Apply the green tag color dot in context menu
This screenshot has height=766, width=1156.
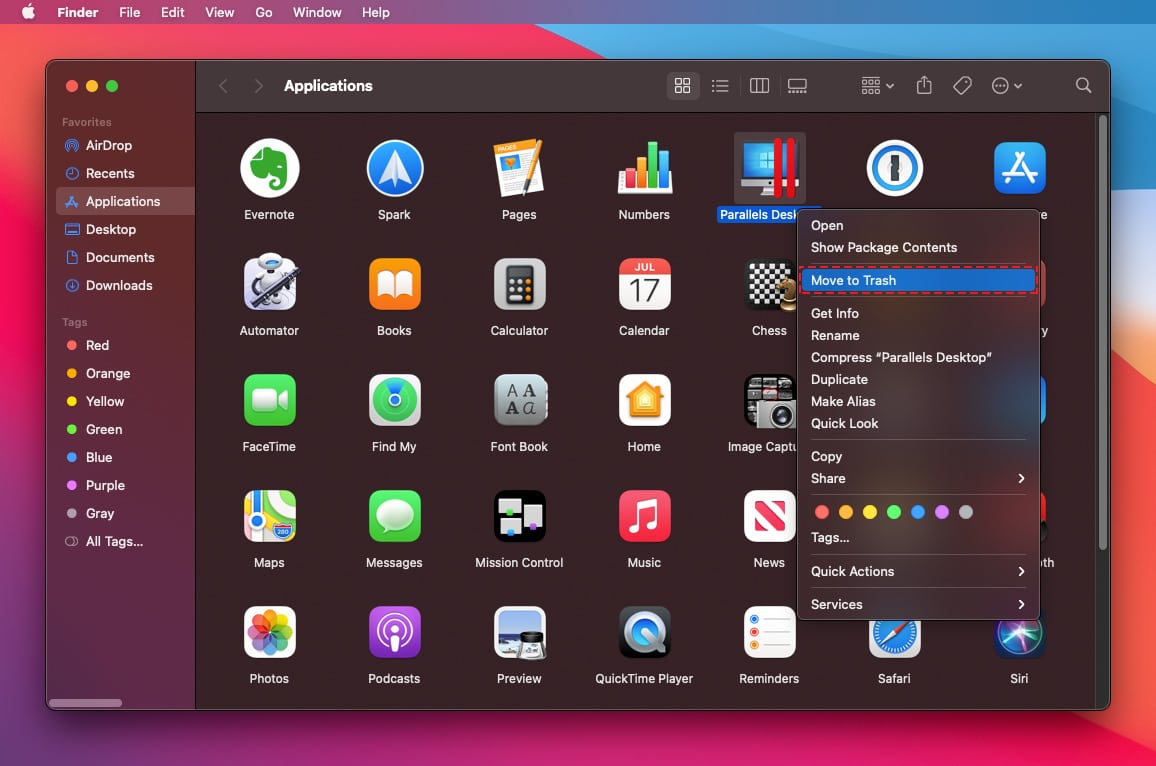pyautogui.click(x=894, y=512)
